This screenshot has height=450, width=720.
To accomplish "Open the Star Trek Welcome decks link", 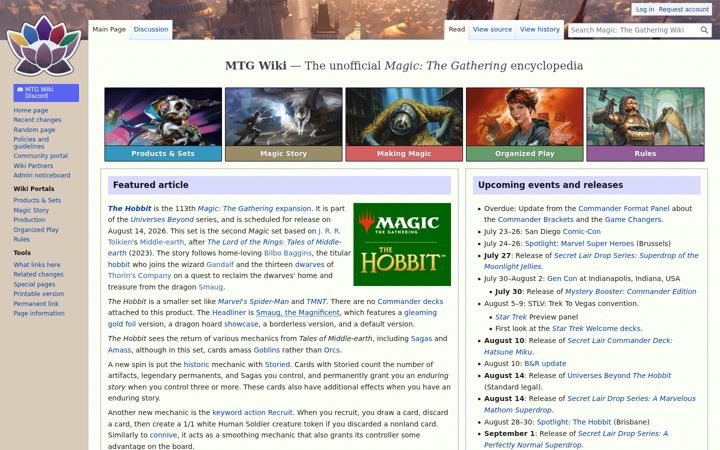I will point(596,329).
